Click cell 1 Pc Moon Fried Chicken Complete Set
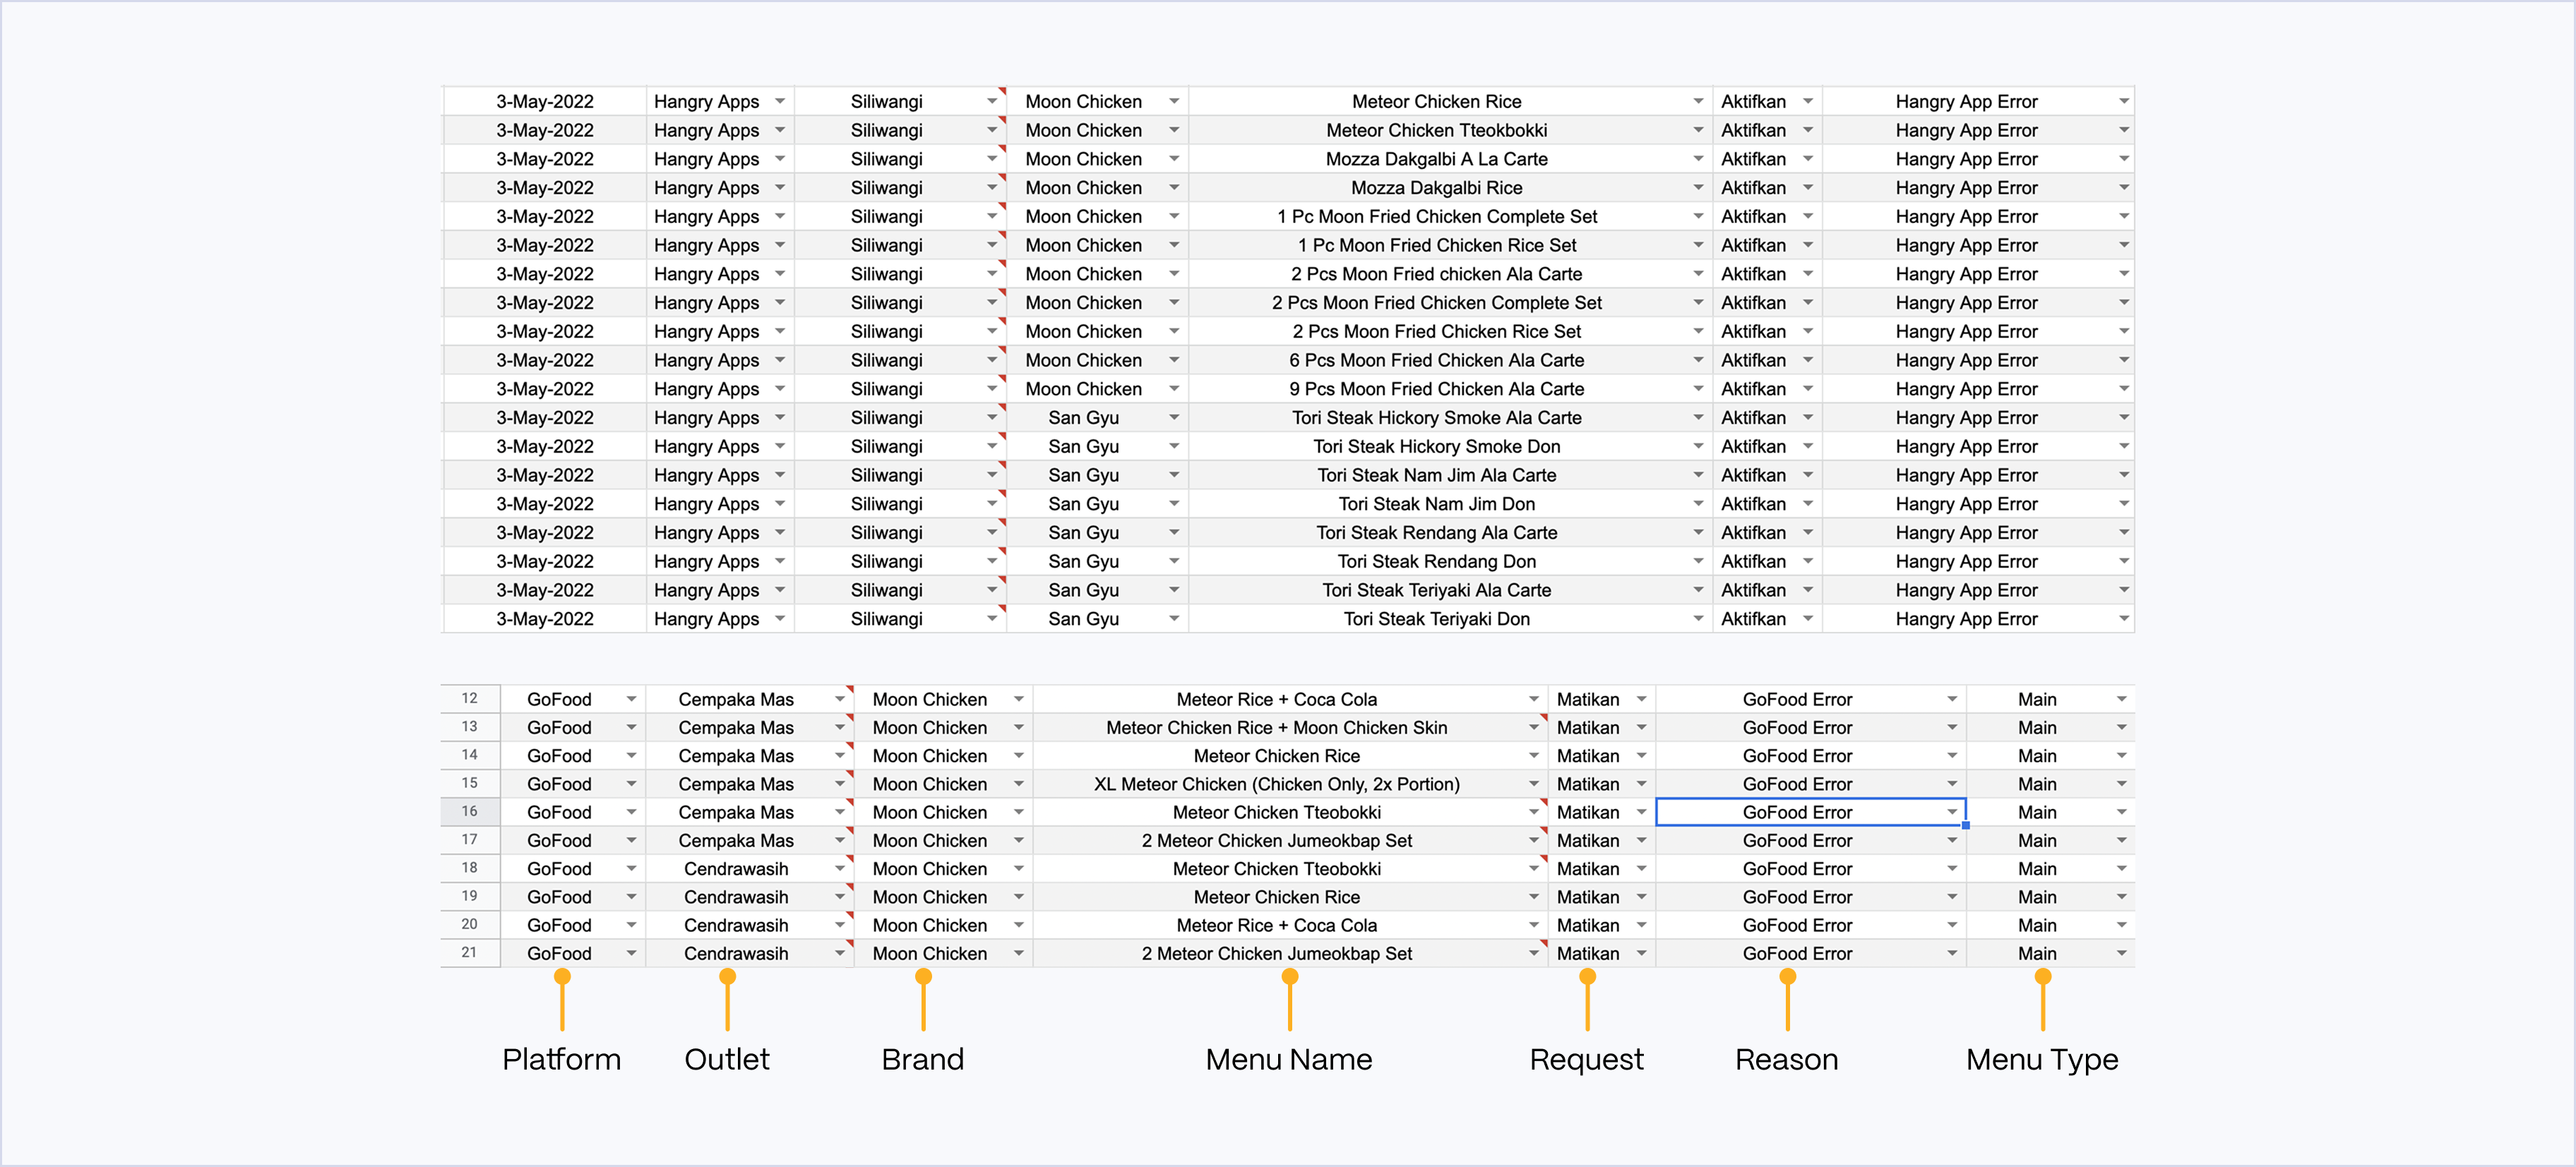Screen dimensions: 2576x1167 point(1450,216)
